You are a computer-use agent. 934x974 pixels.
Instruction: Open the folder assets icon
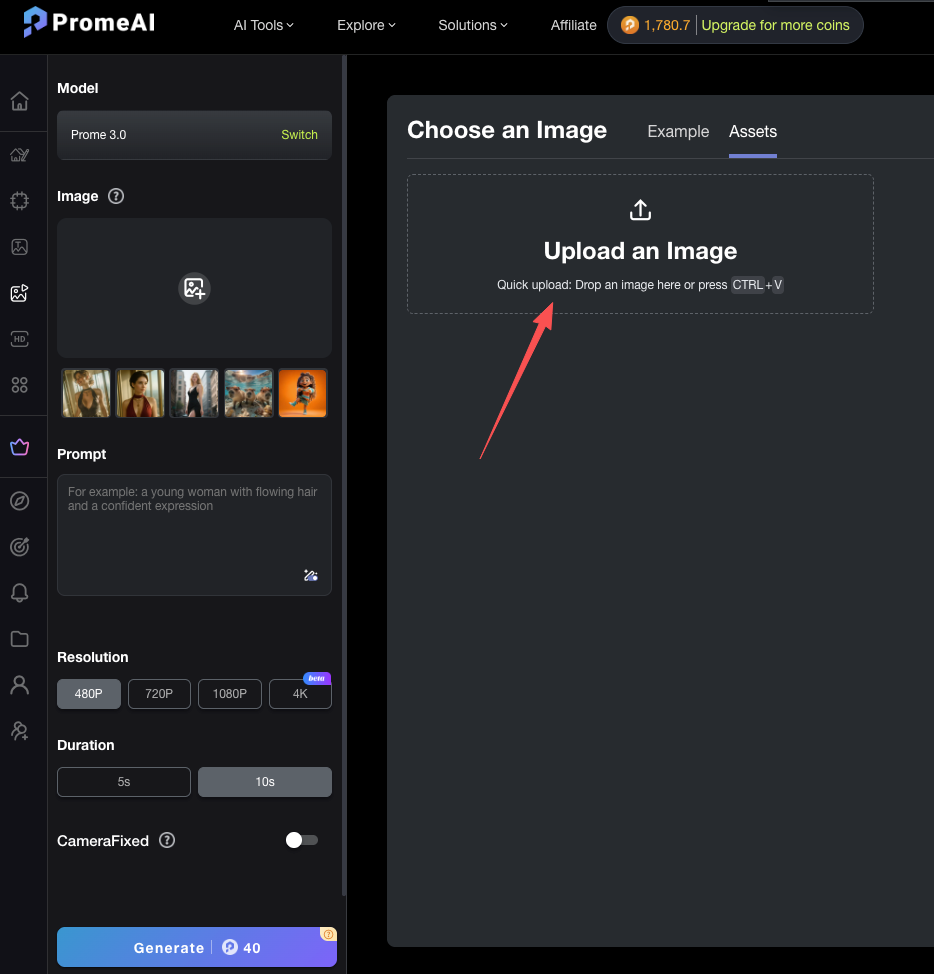19,639
